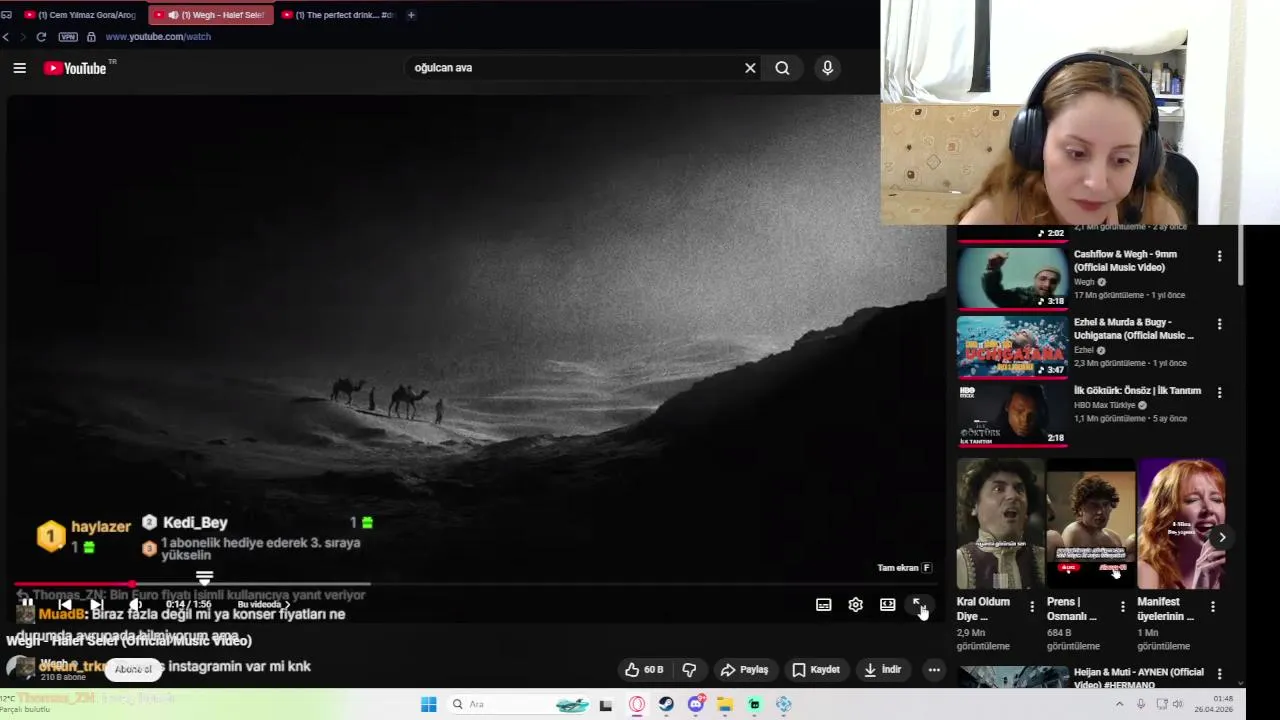Mute the video player volume
Screen dimensions: 1280x720
(135, 604)
